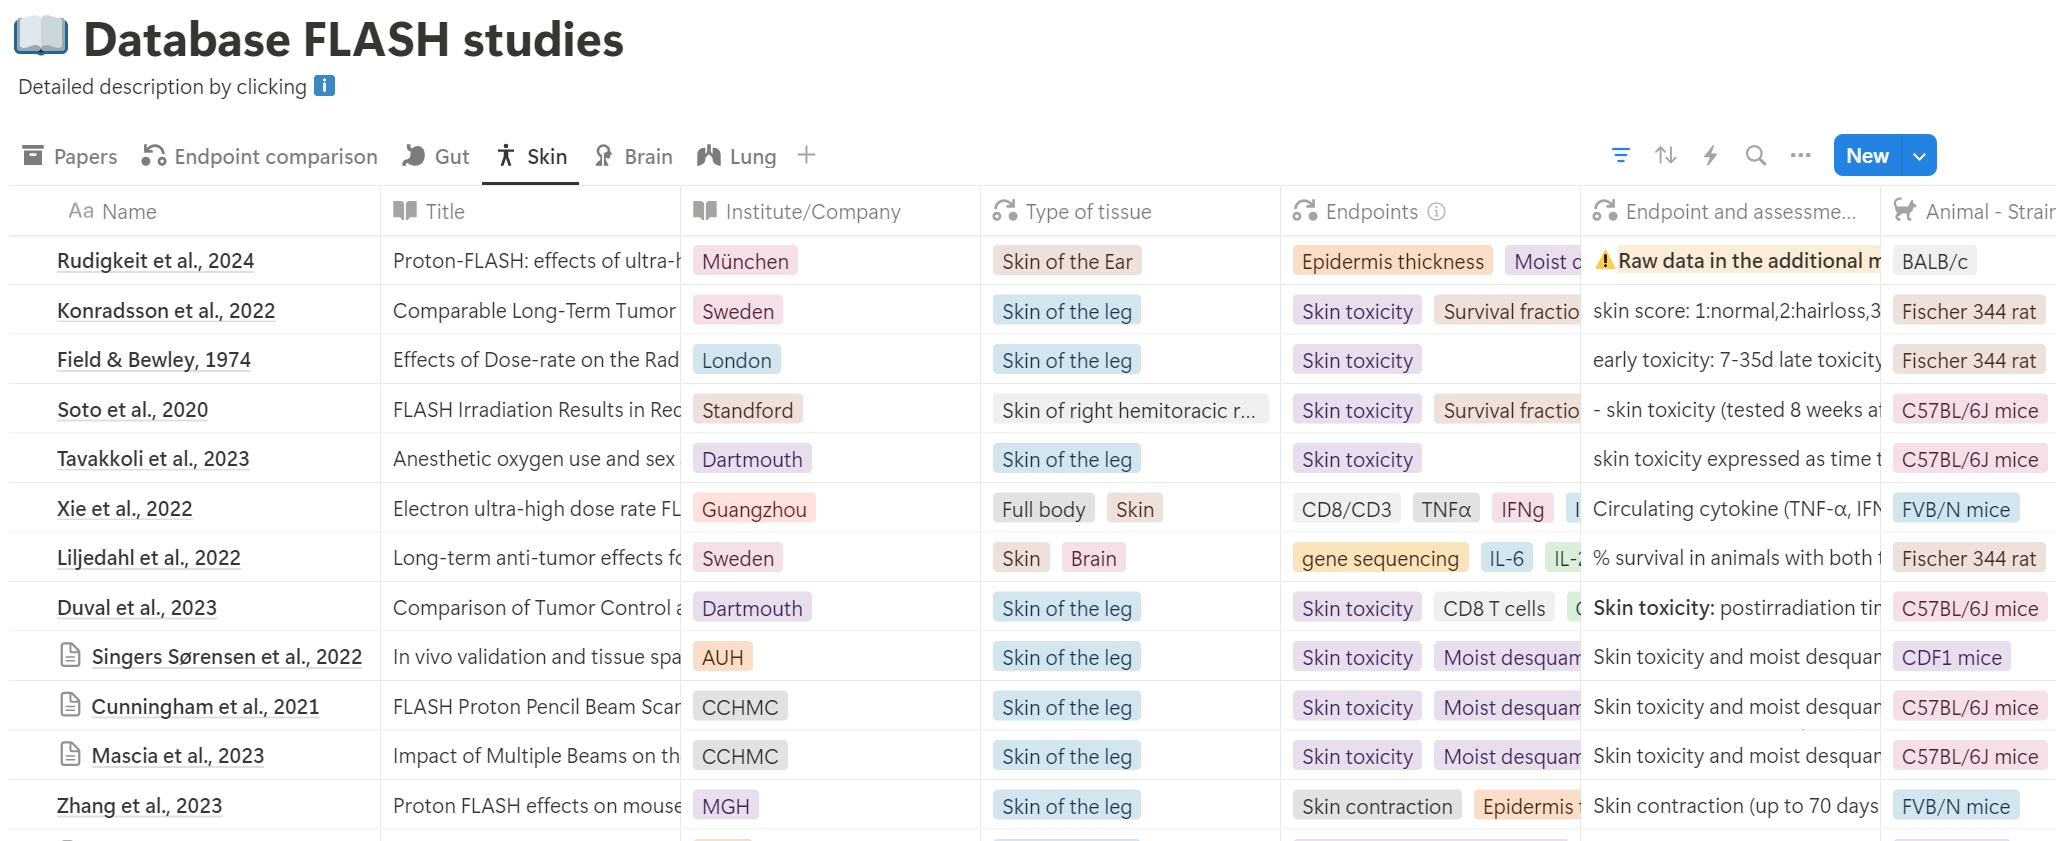2056x841 pixels.
Task: Click the lightning bolt automations icon
Action: (x=1710, y=156)
